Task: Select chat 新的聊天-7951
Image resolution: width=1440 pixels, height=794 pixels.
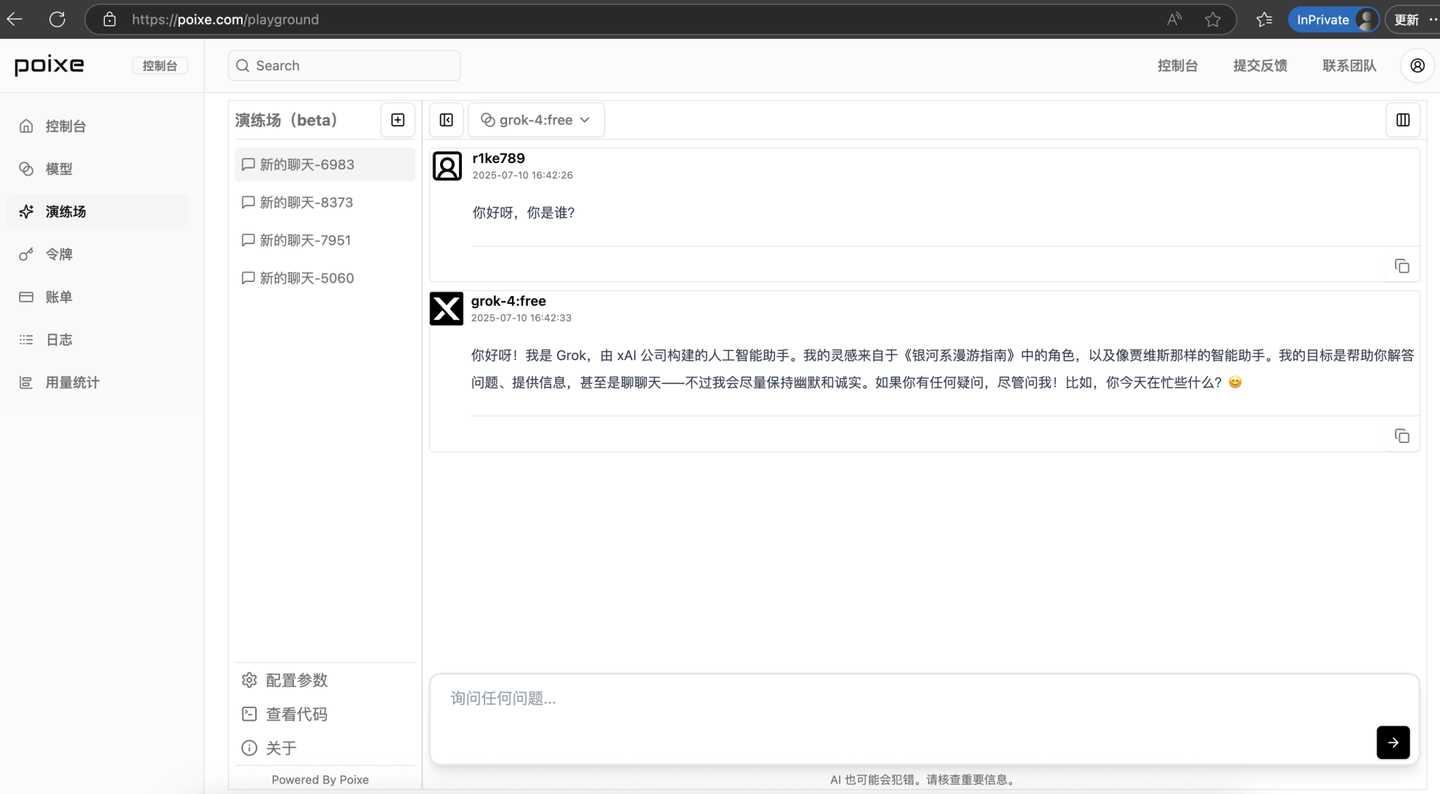Action: [325, 240]
